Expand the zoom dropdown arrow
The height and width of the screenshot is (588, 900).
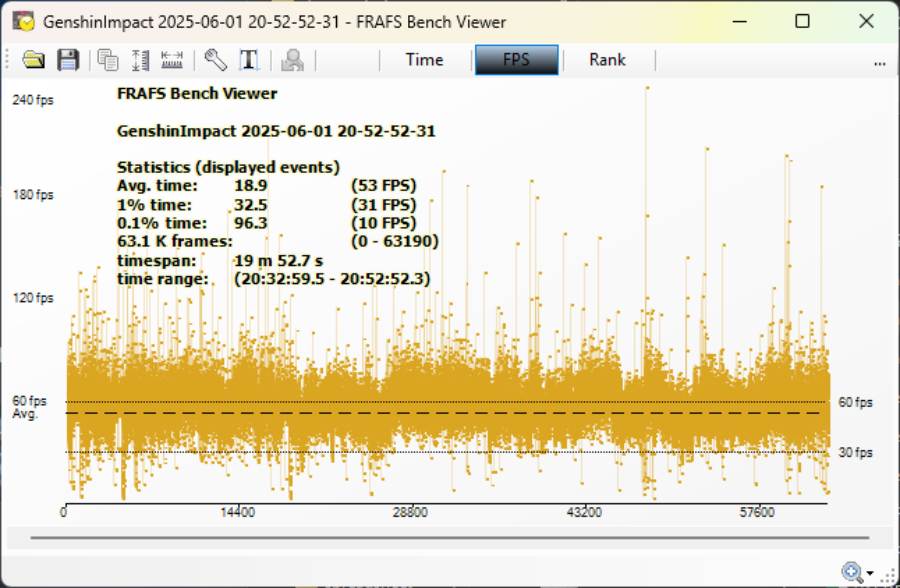870,573
